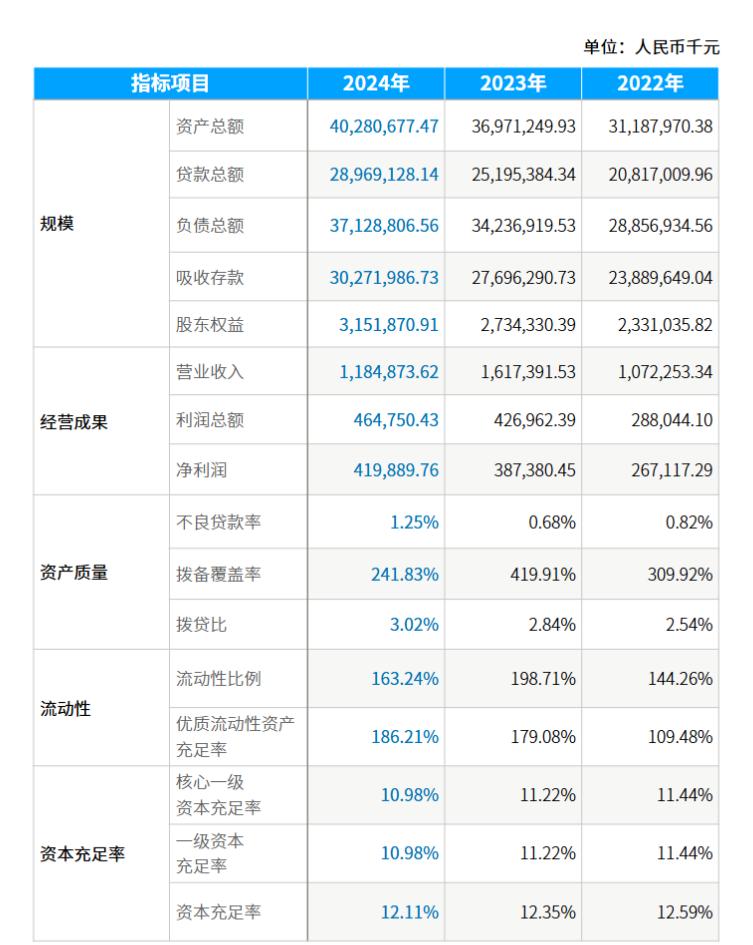The image size is (753, 945).
Task: Click the 指标项目 column header
Action: [170, 84]
